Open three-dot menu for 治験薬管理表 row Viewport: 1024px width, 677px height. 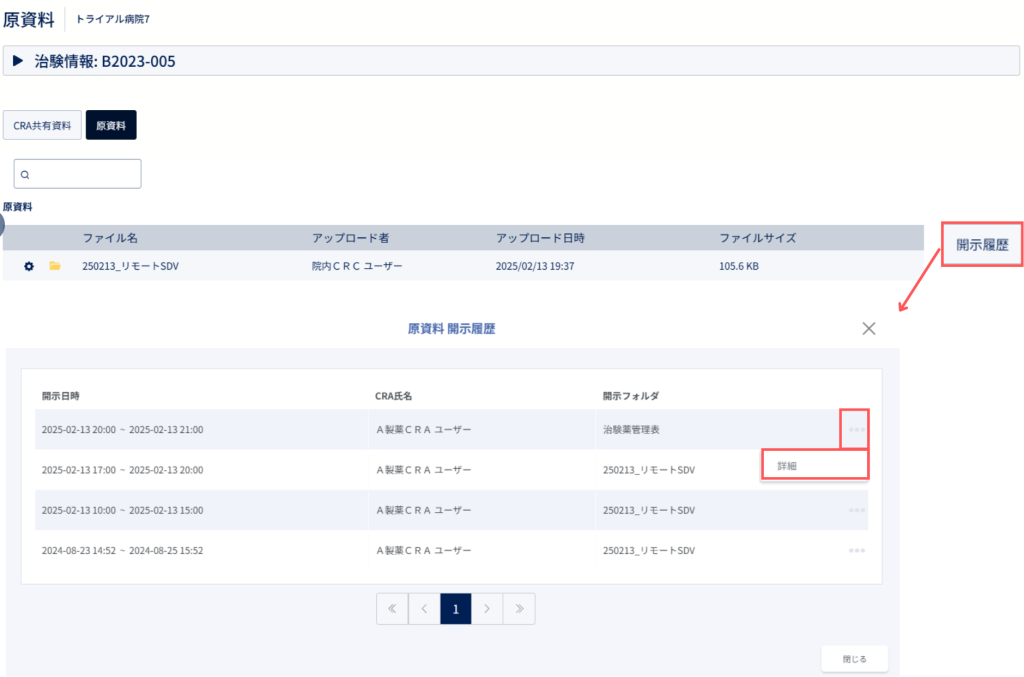tap(857, 430)
